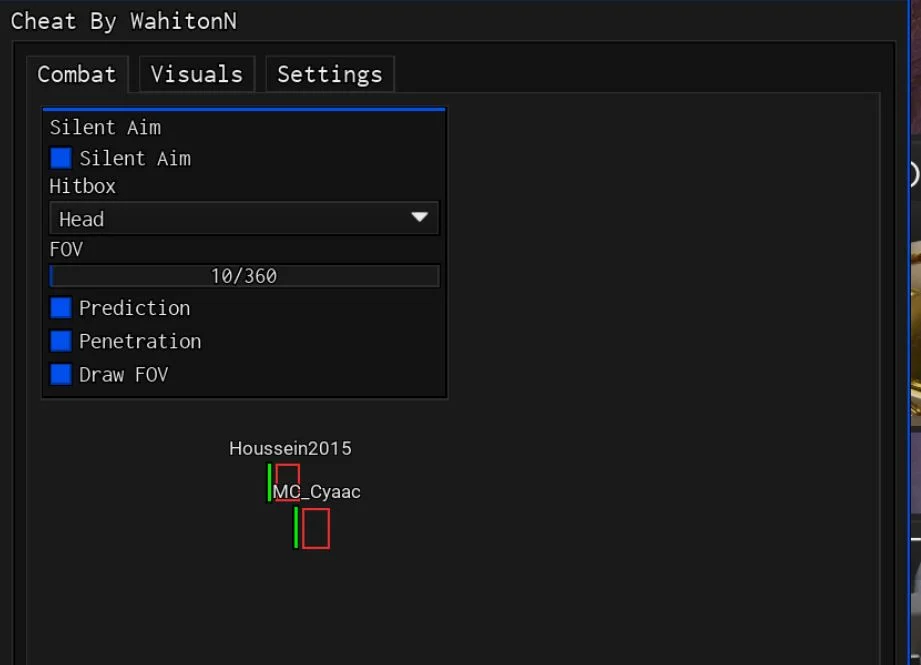The width and height of the screenshot is (921, 665).
Task: Click the MC_Cyaac player name
Action: 317,492
